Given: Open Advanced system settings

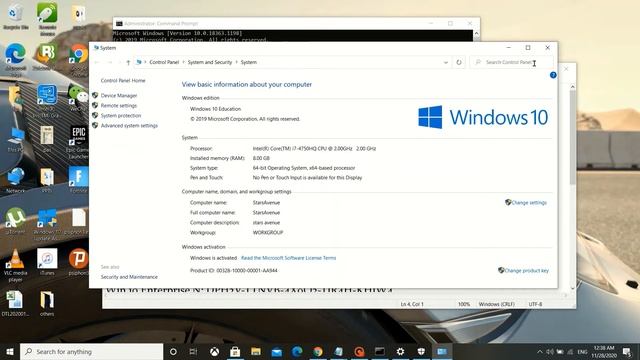Looking at the screenshot, I should pos(129,126).
